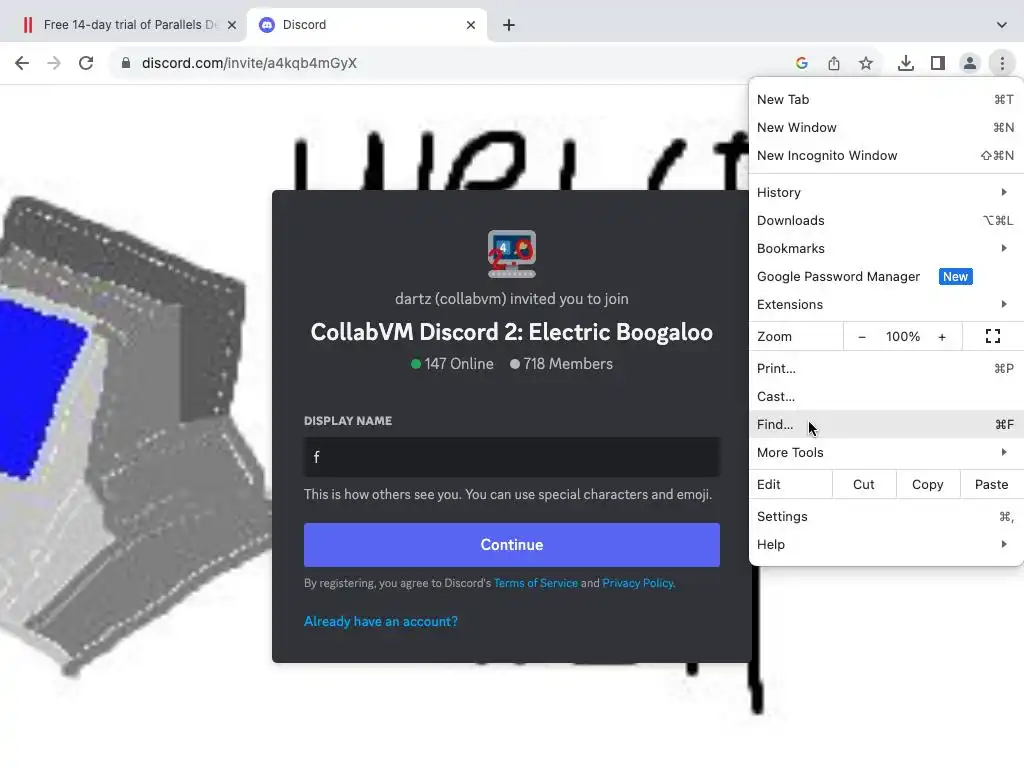1024x768 pixels.
Task: Open the Terms of Service link
Action: [x=536, y=583]
